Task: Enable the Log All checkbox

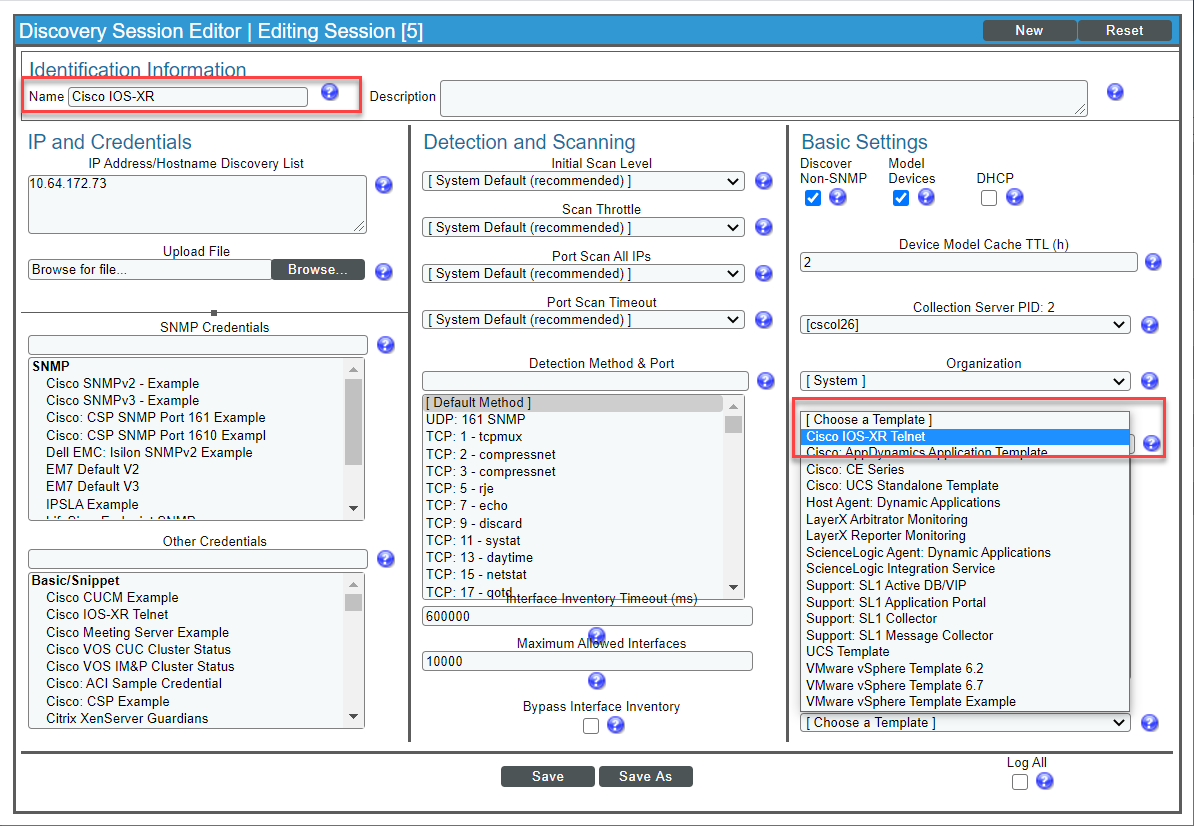Action: coord(1020,782)
